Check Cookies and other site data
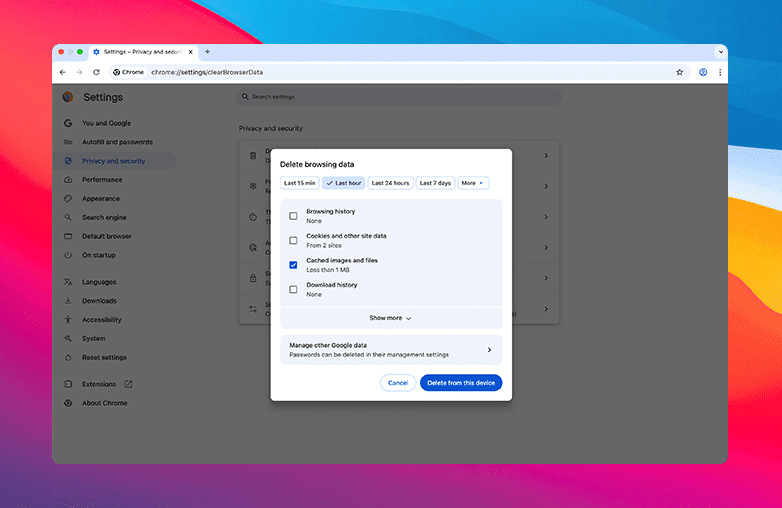 coord(293,240)
